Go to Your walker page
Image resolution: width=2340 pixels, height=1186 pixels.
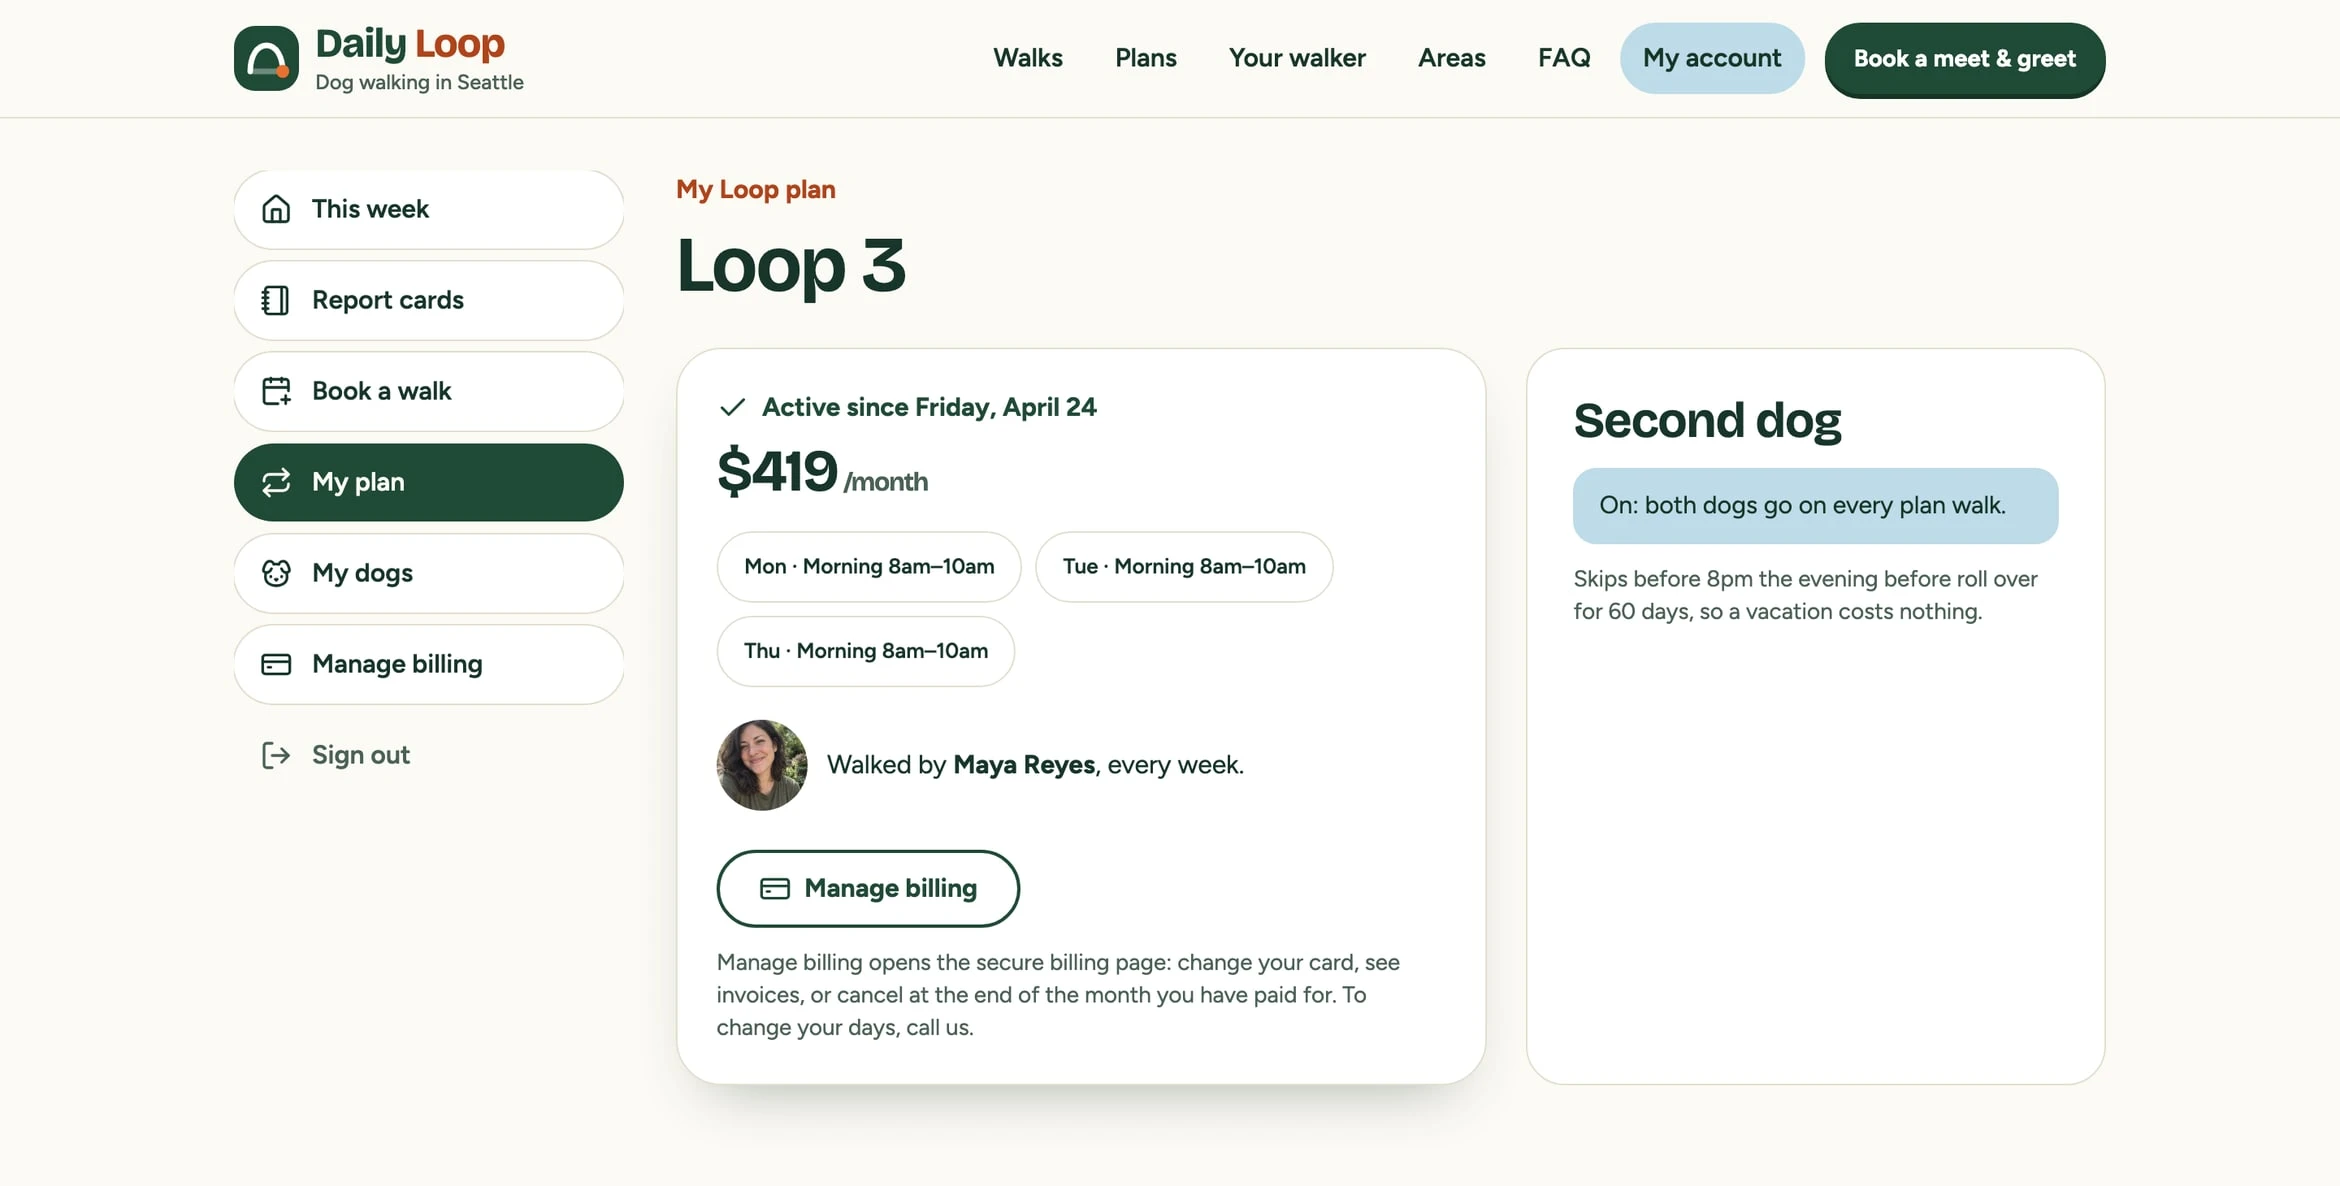click(1297, 58)
